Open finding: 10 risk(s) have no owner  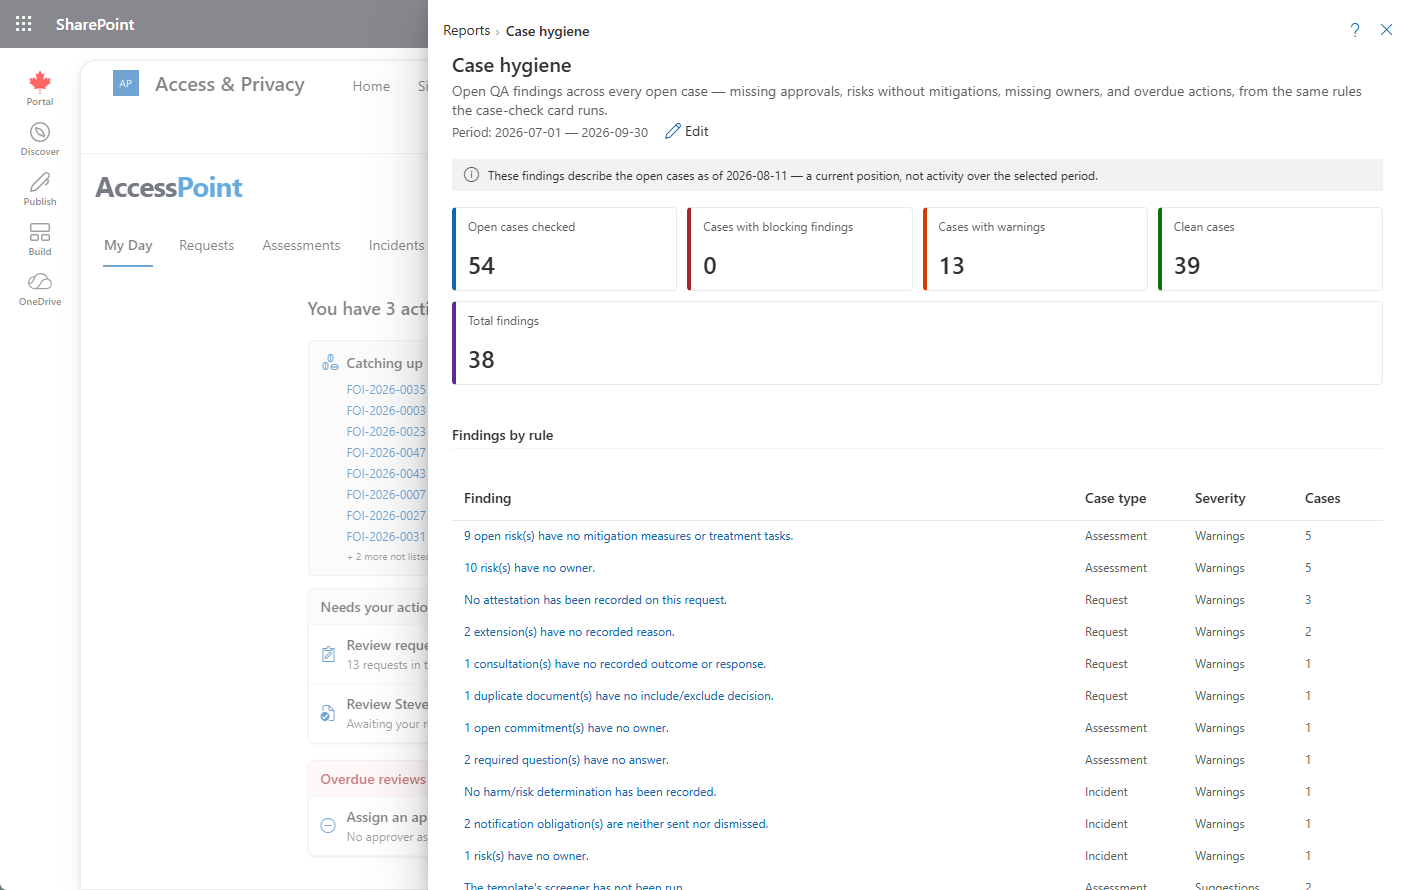(529, 568)
